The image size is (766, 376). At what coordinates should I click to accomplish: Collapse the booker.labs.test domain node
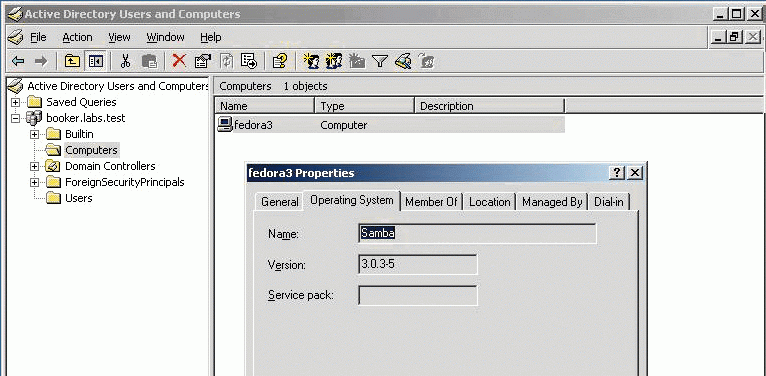point(16,118)
